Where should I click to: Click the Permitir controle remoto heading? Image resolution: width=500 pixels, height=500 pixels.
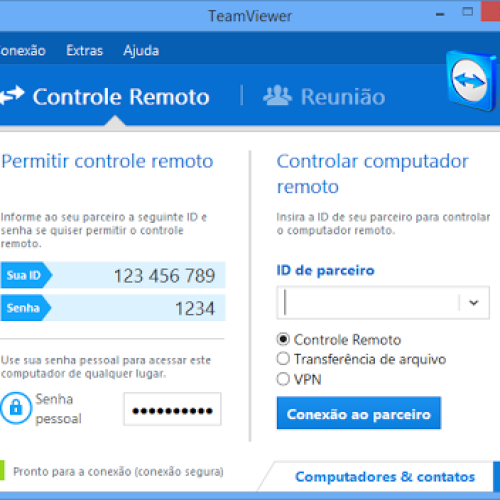coord(107,161)
